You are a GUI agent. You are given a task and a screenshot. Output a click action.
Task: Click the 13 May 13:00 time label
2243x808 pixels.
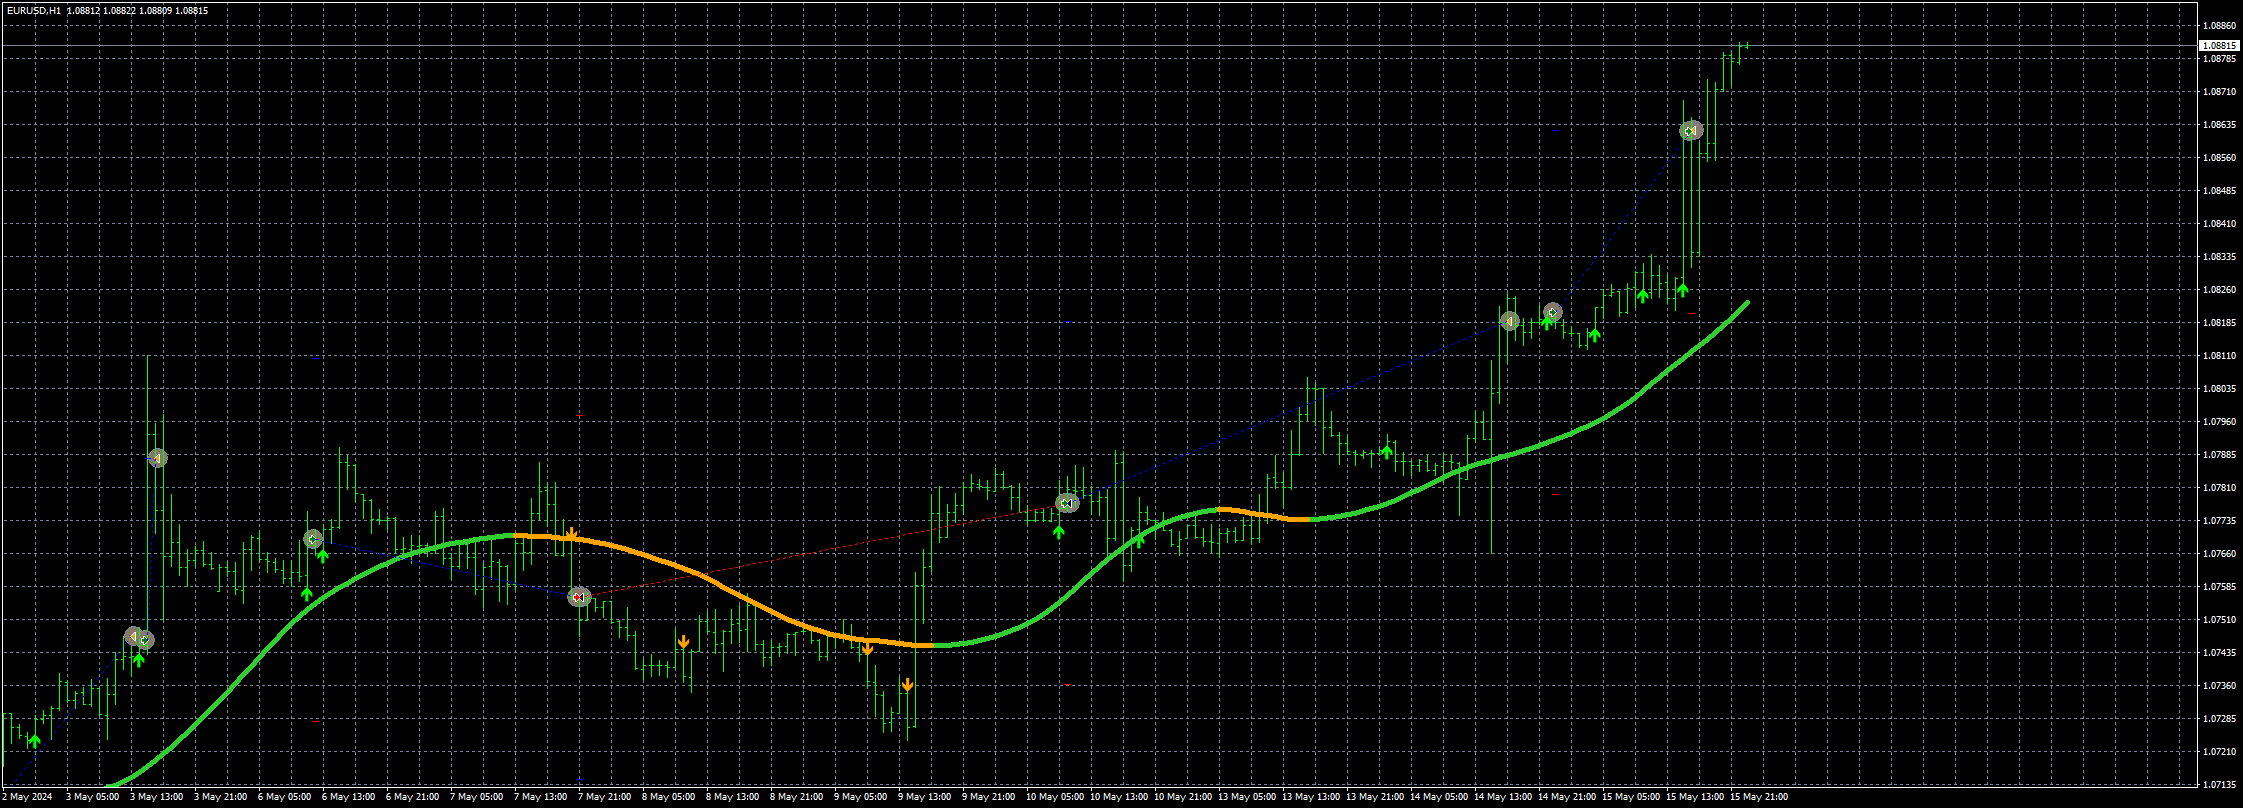pos(1310,797)
